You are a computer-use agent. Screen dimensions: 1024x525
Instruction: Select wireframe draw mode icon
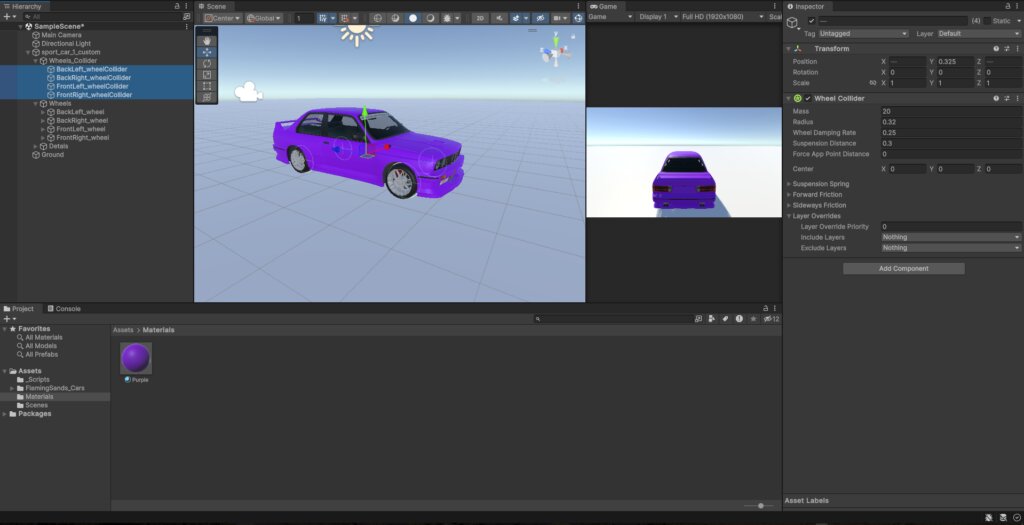[x=377, y=18]
